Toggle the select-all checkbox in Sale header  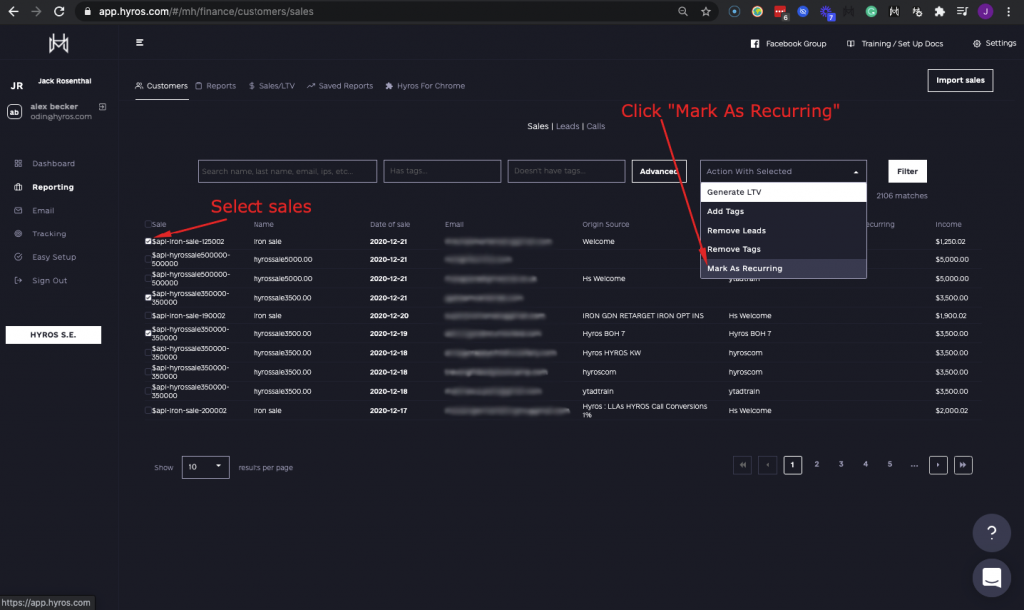click(148, 224)
